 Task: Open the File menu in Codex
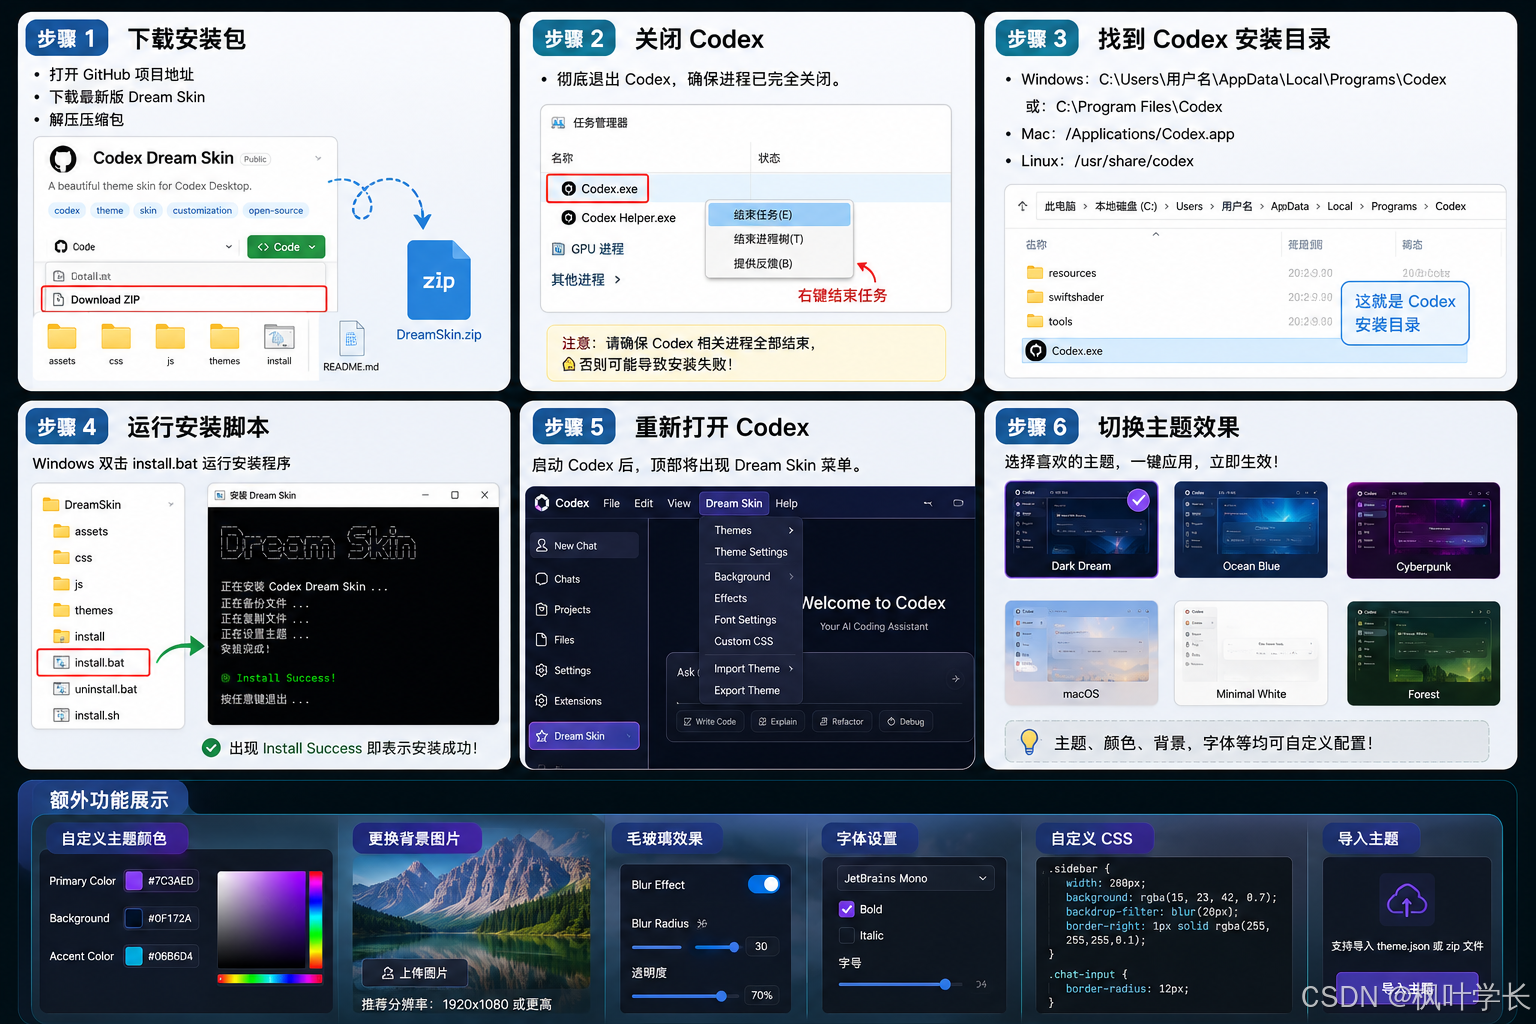point(611,504)
